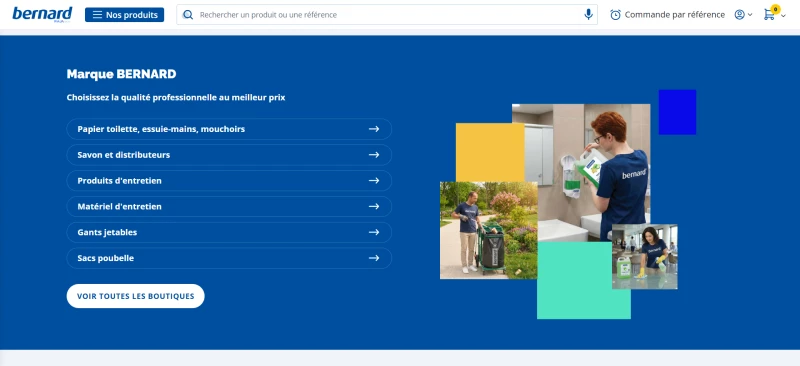Open Savon et distributeurs category
This screenshot has width=800, height=366.
(x=229, y=155)
